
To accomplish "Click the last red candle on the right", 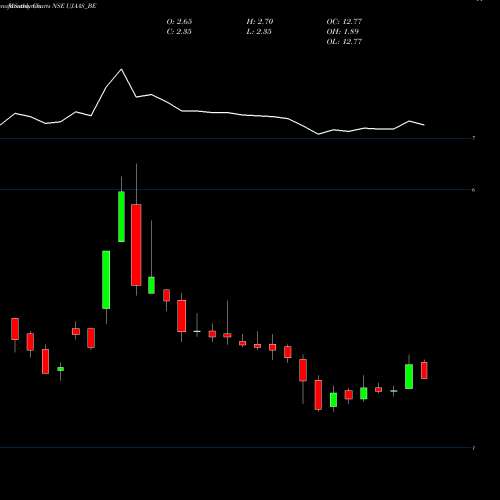I will point(424,370).
